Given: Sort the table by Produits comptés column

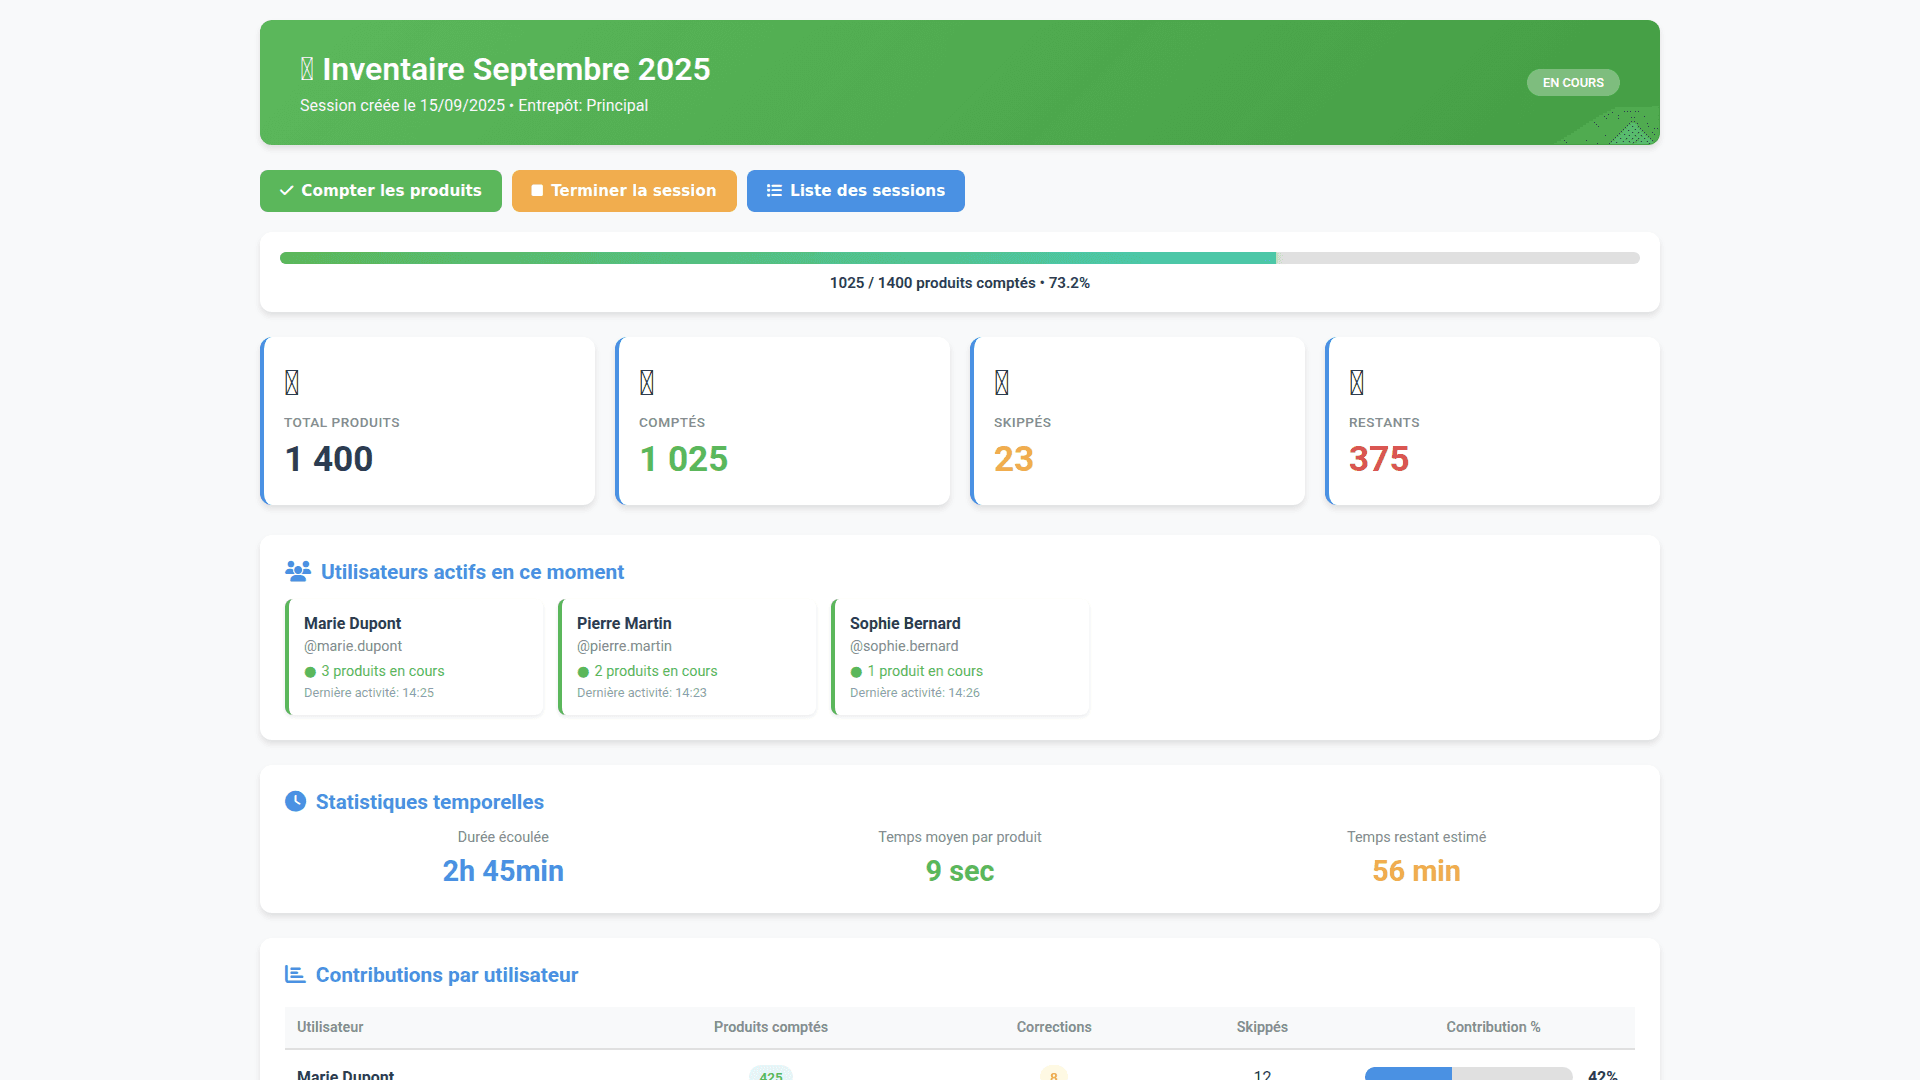Looking at the screenshot, I should point(770,1027).
